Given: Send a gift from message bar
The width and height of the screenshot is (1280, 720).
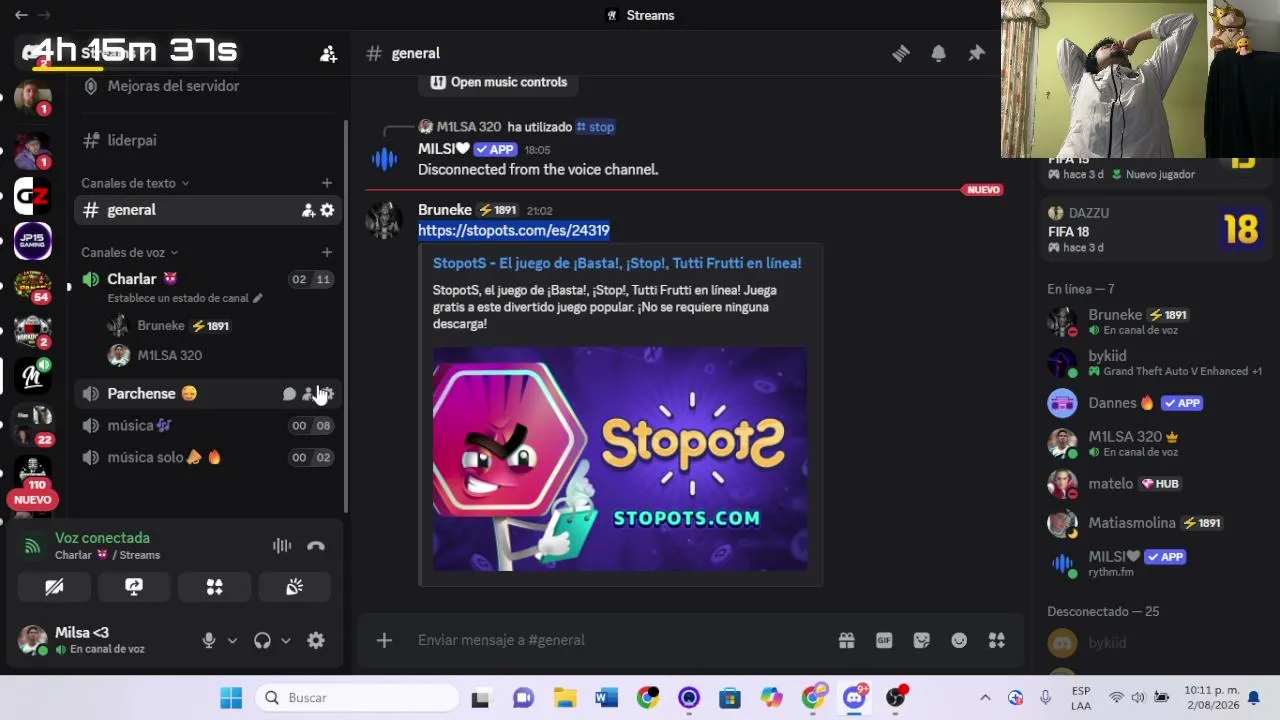Looking at the screenshot, I should pyautogui.click(x=847, y=640).
